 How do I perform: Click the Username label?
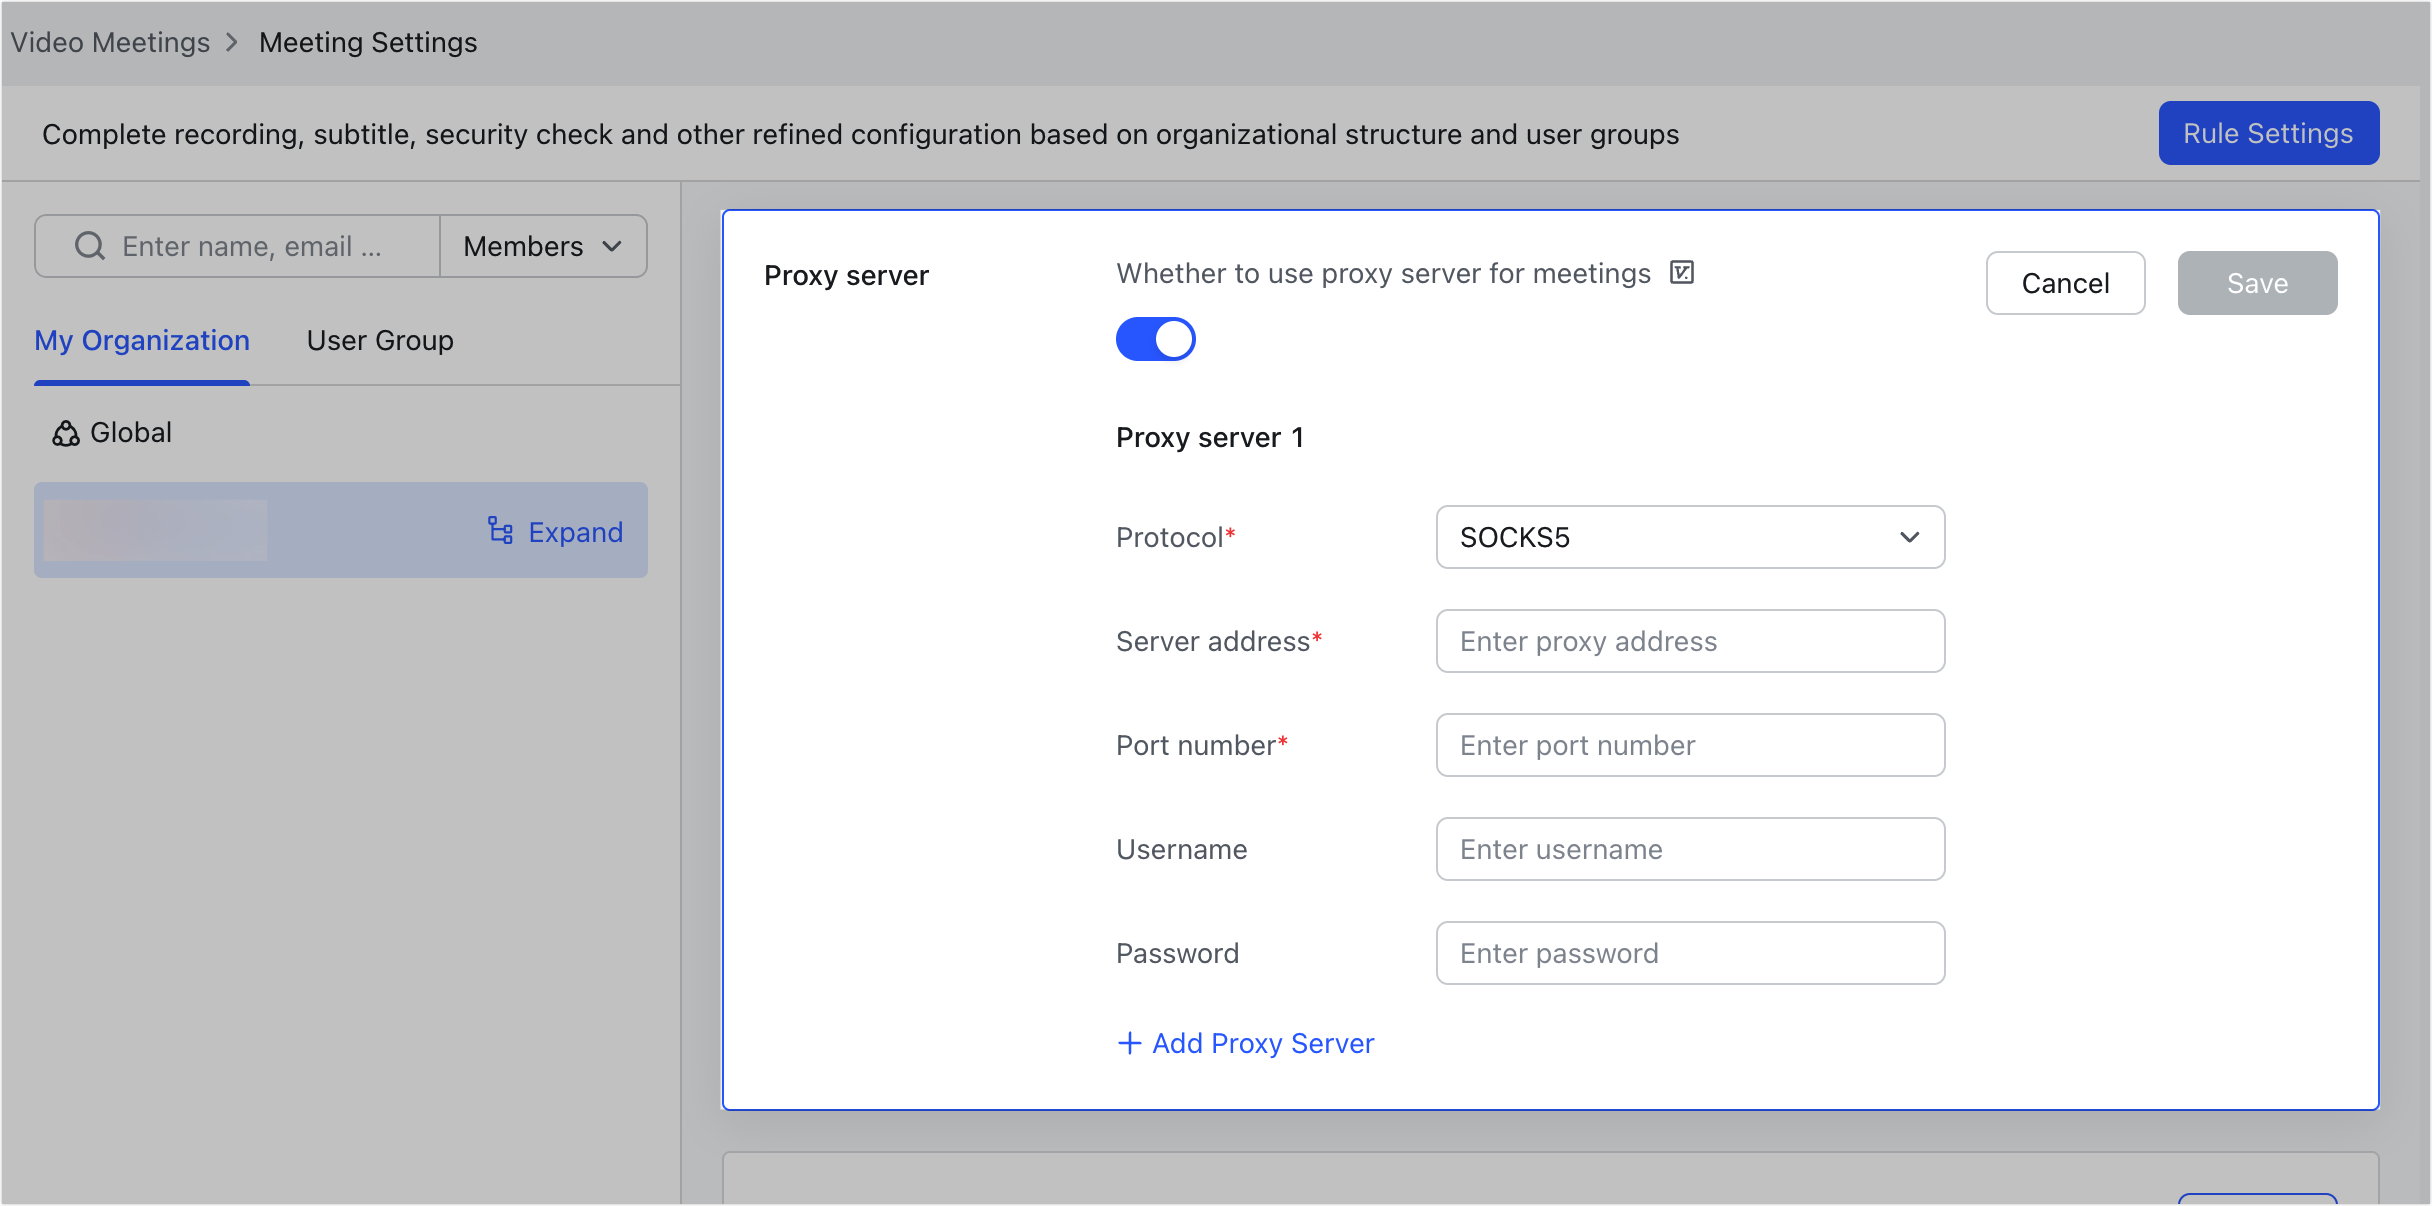1182,849
